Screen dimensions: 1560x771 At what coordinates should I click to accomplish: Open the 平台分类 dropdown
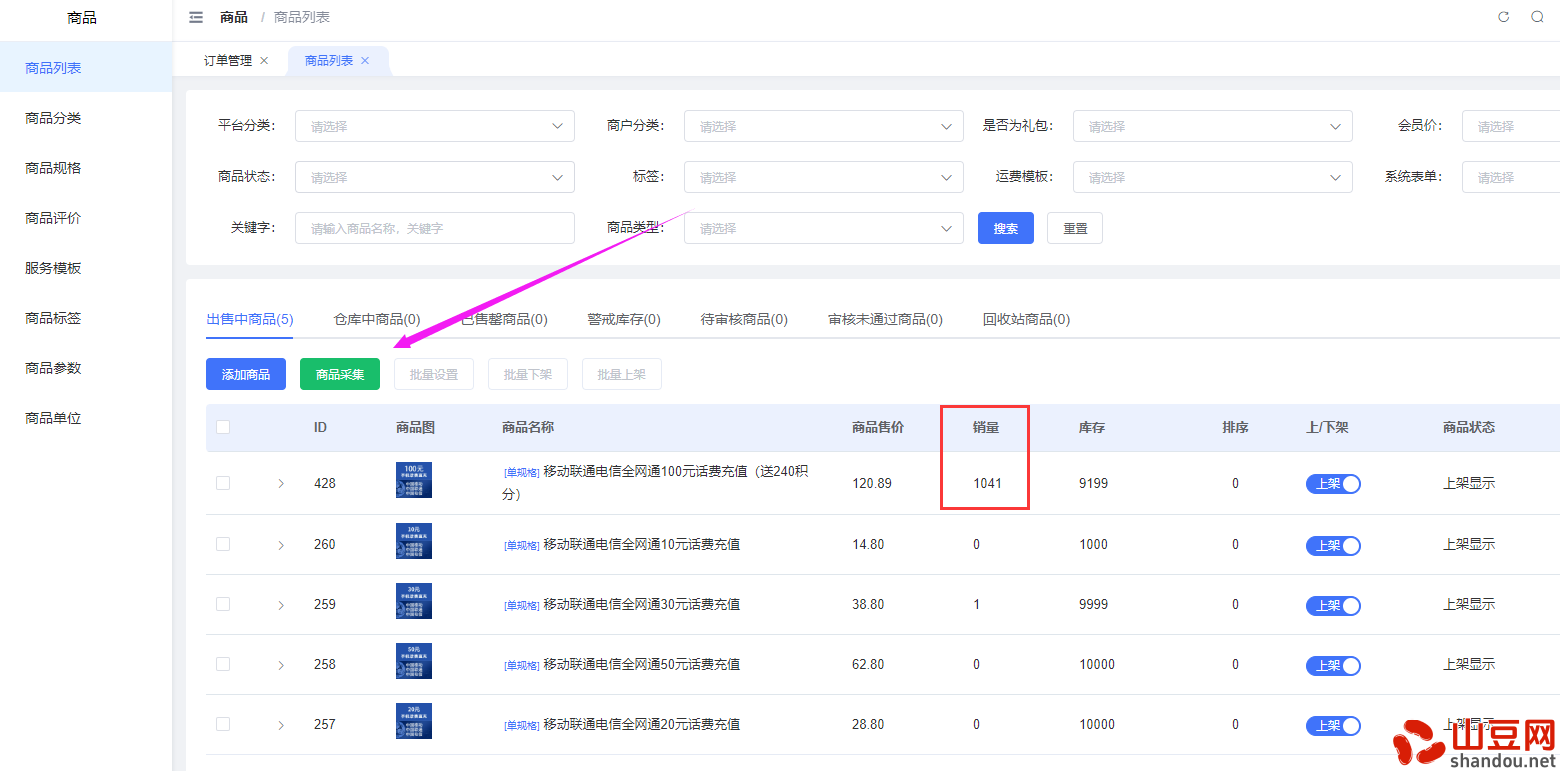point(434,126)
